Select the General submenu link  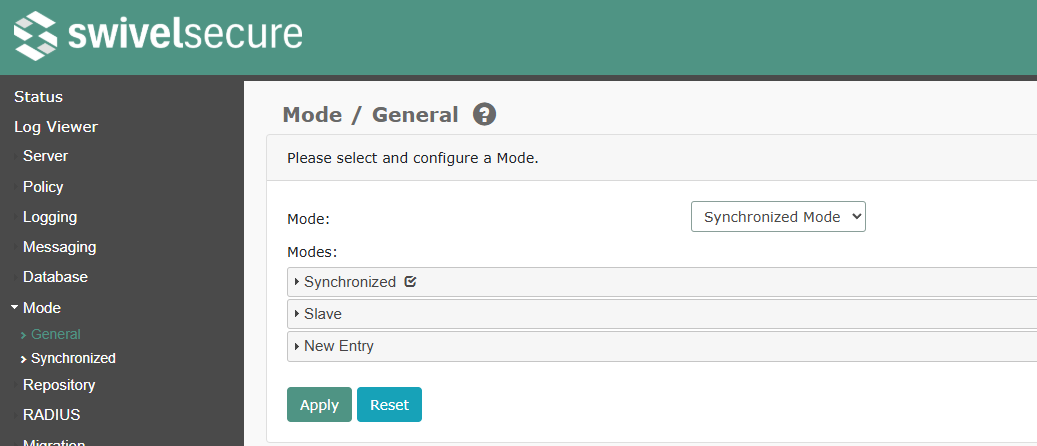pyautogui.click(x=56, y=335)
